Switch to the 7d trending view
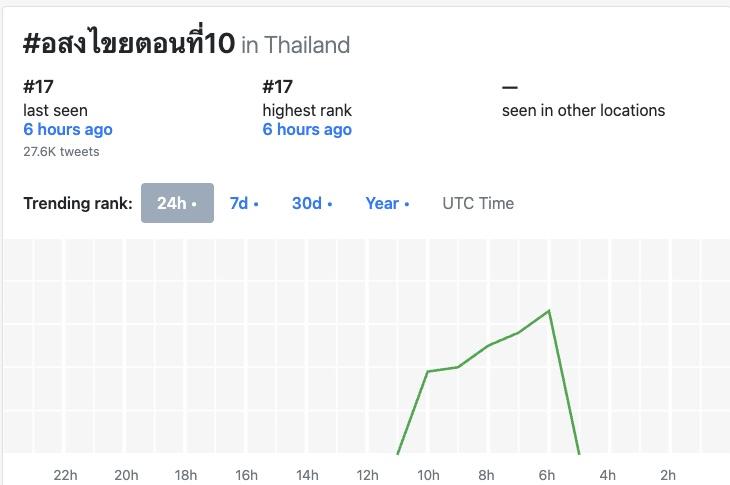Image resolution: width=730 pixels, height=485 pixels. pos(243,203)
